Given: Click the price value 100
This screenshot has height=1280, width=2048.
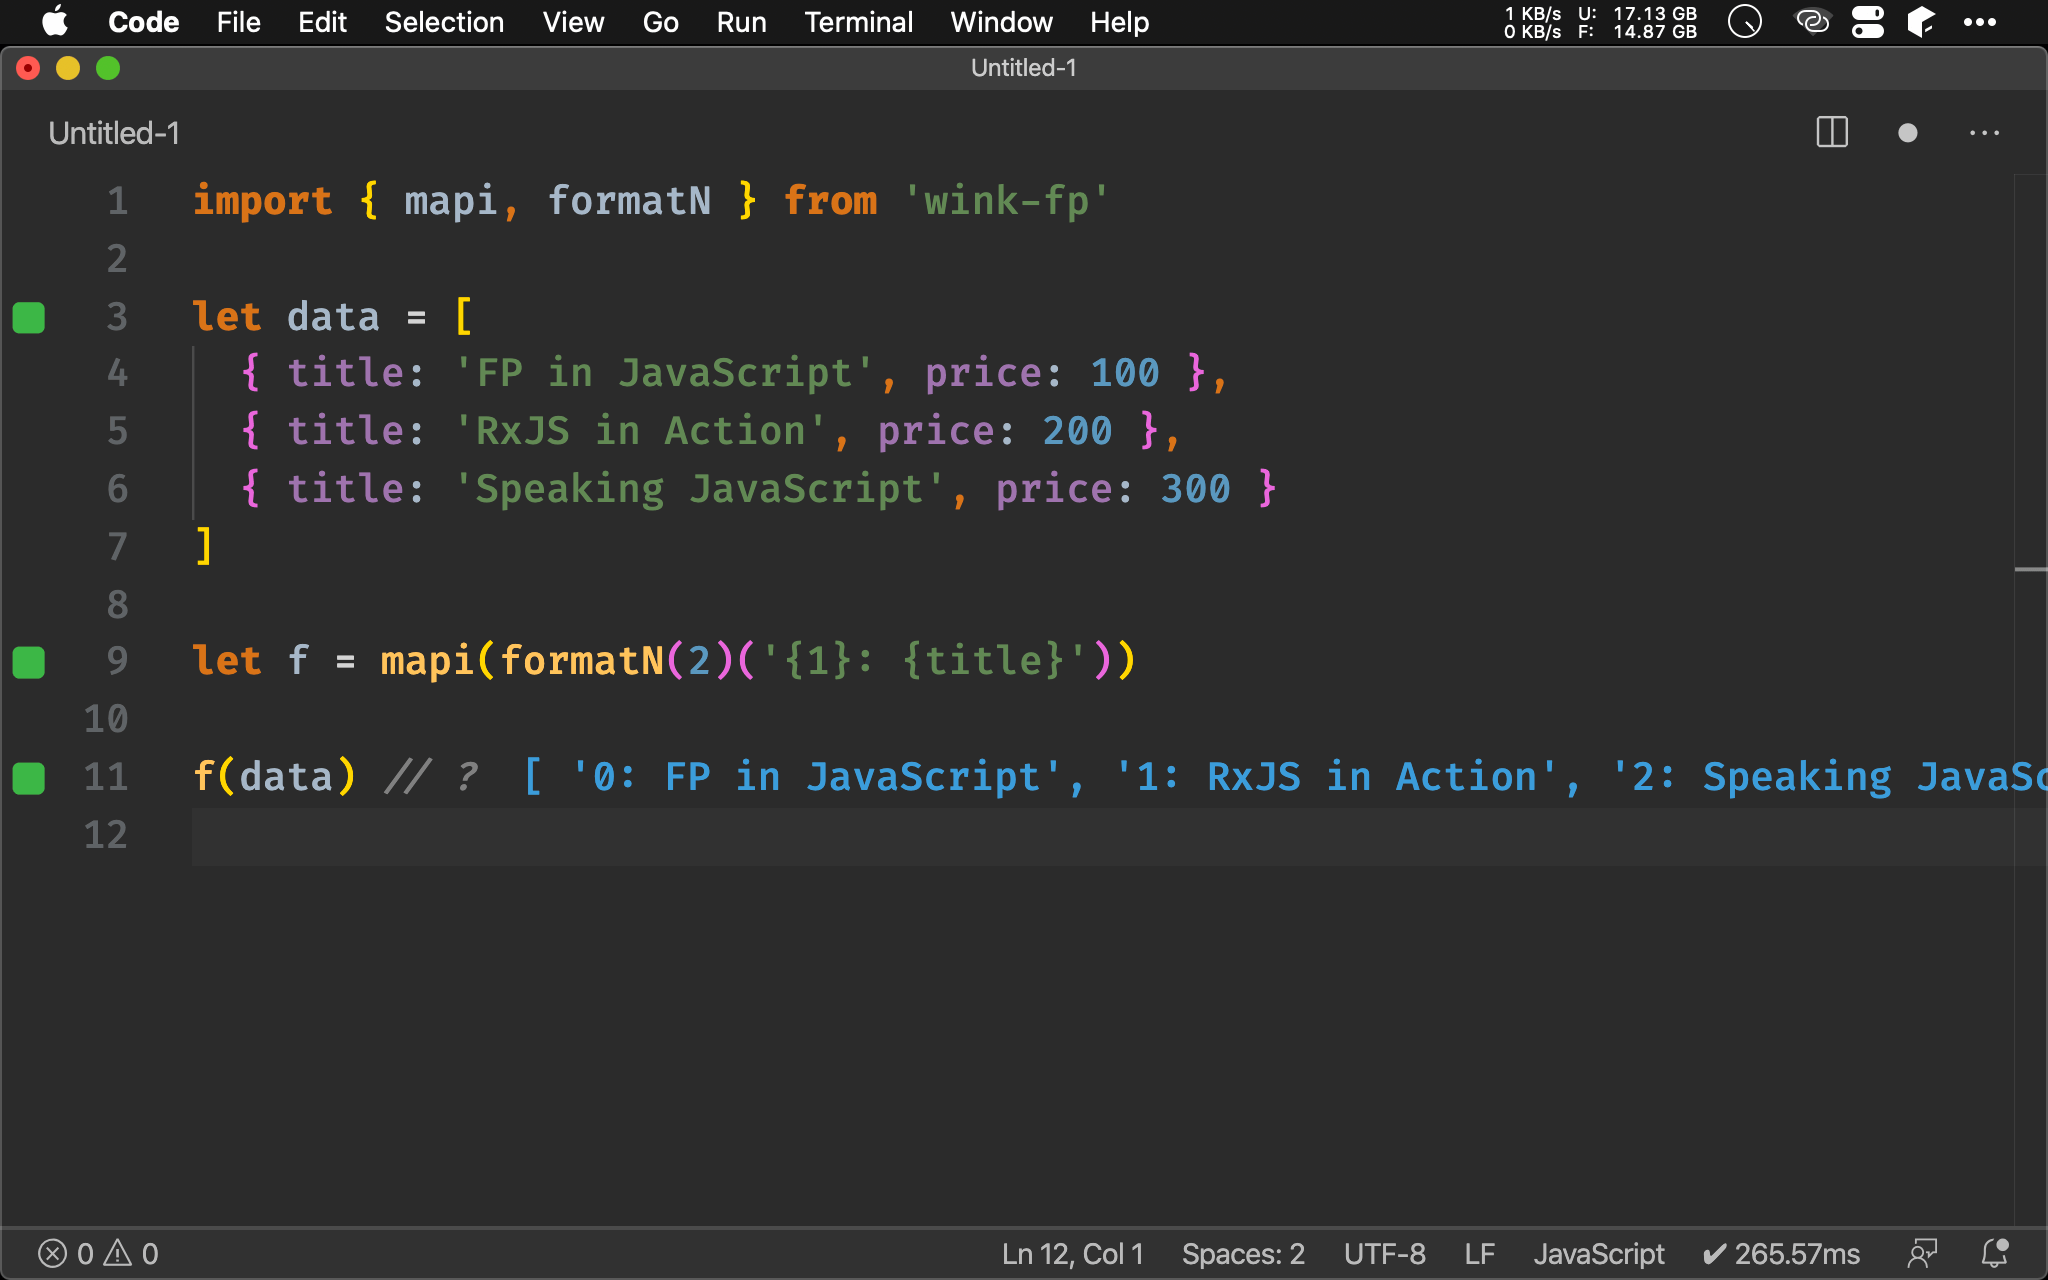Looking at the screenshot, I should tap(1125, 373).
